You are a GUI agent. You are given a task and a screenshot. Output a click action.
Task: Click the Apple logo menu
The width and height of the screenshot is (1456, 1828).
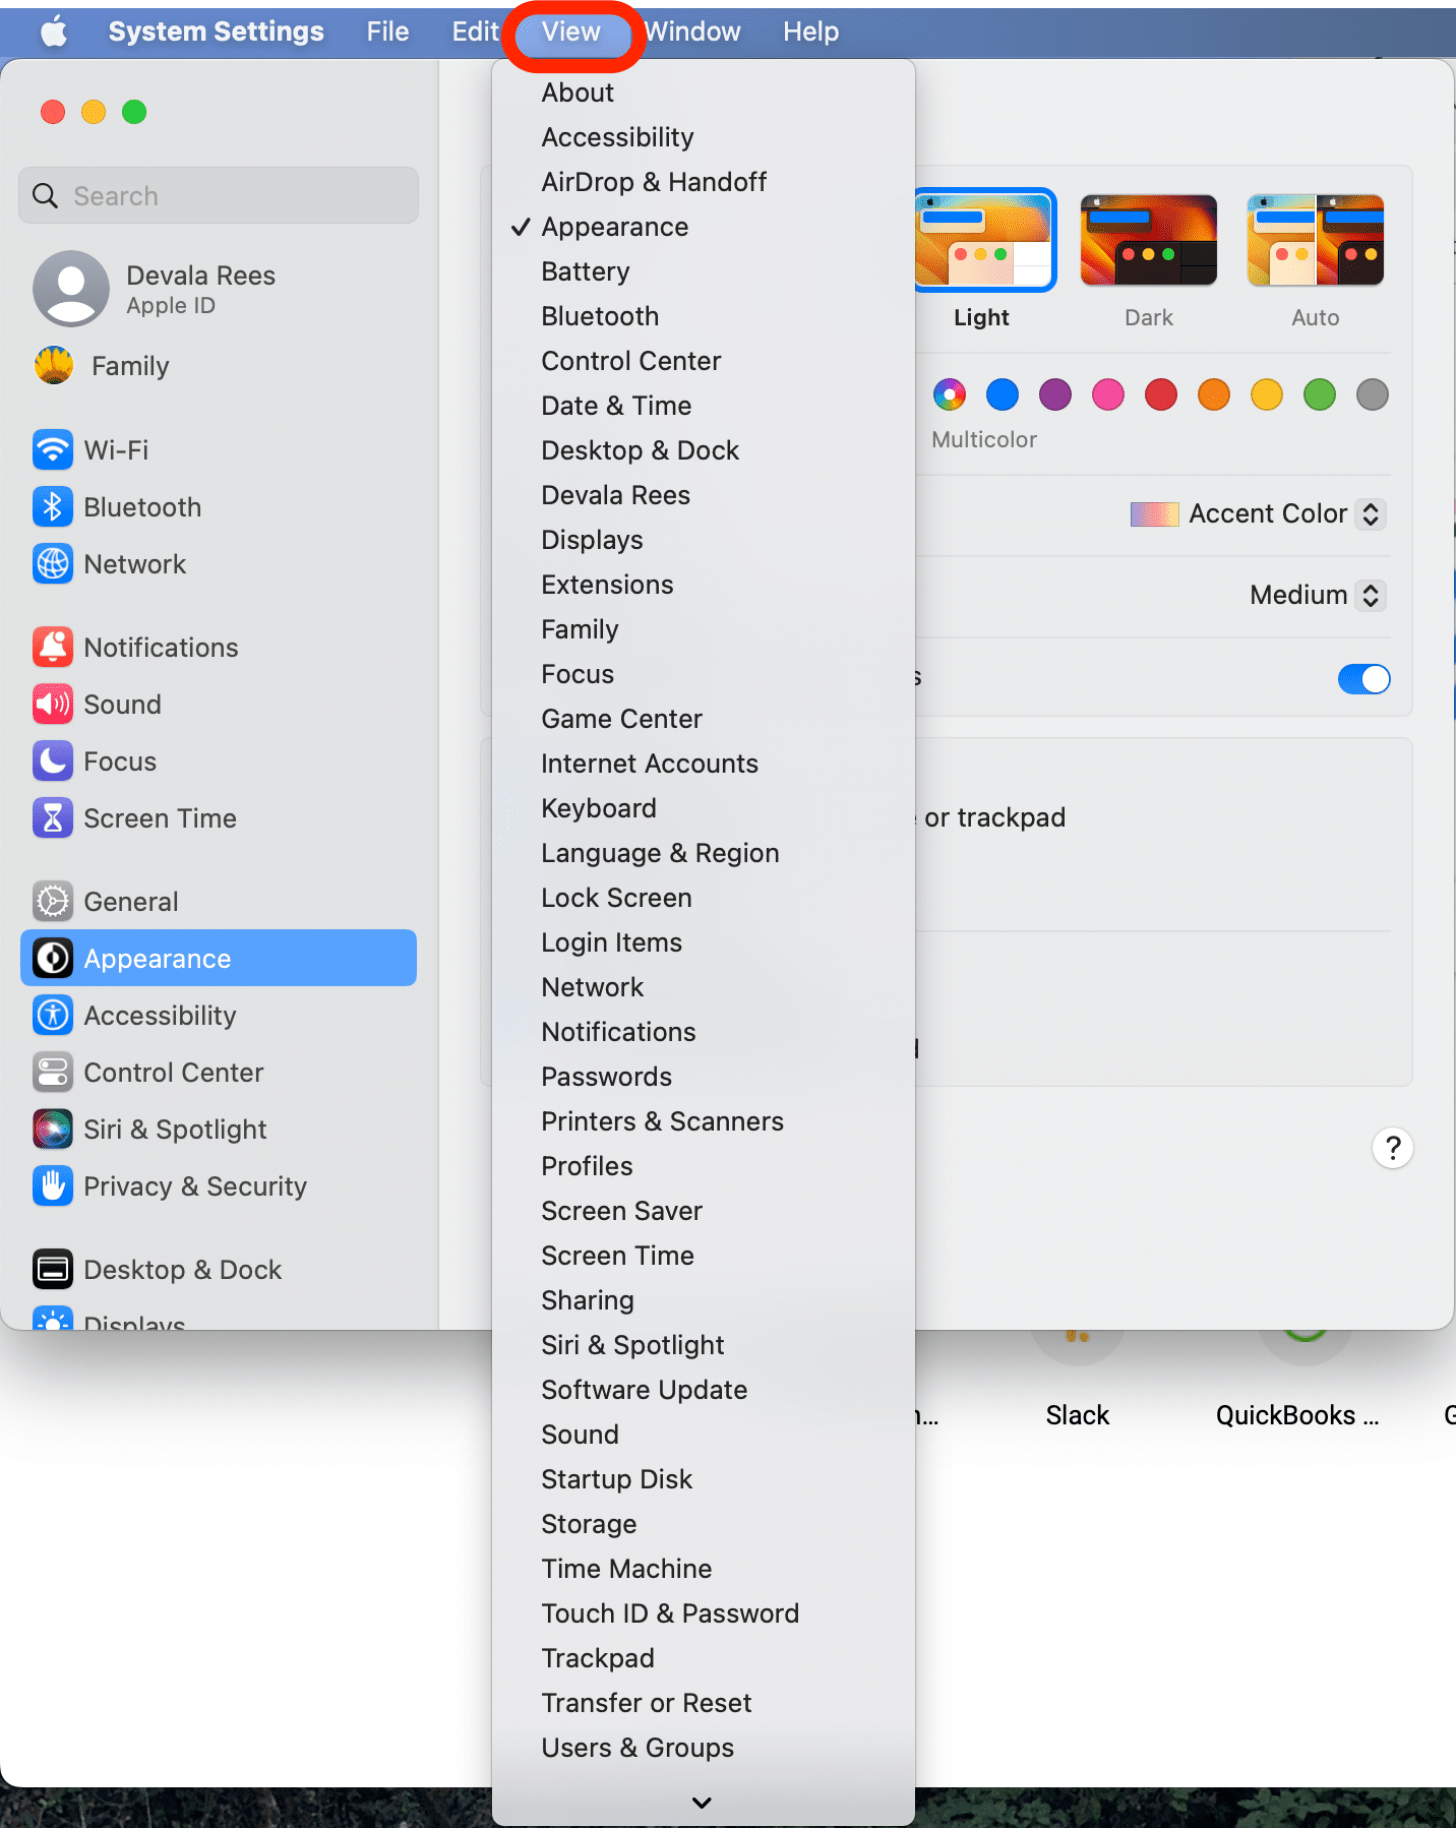click(x=54, y=32)
